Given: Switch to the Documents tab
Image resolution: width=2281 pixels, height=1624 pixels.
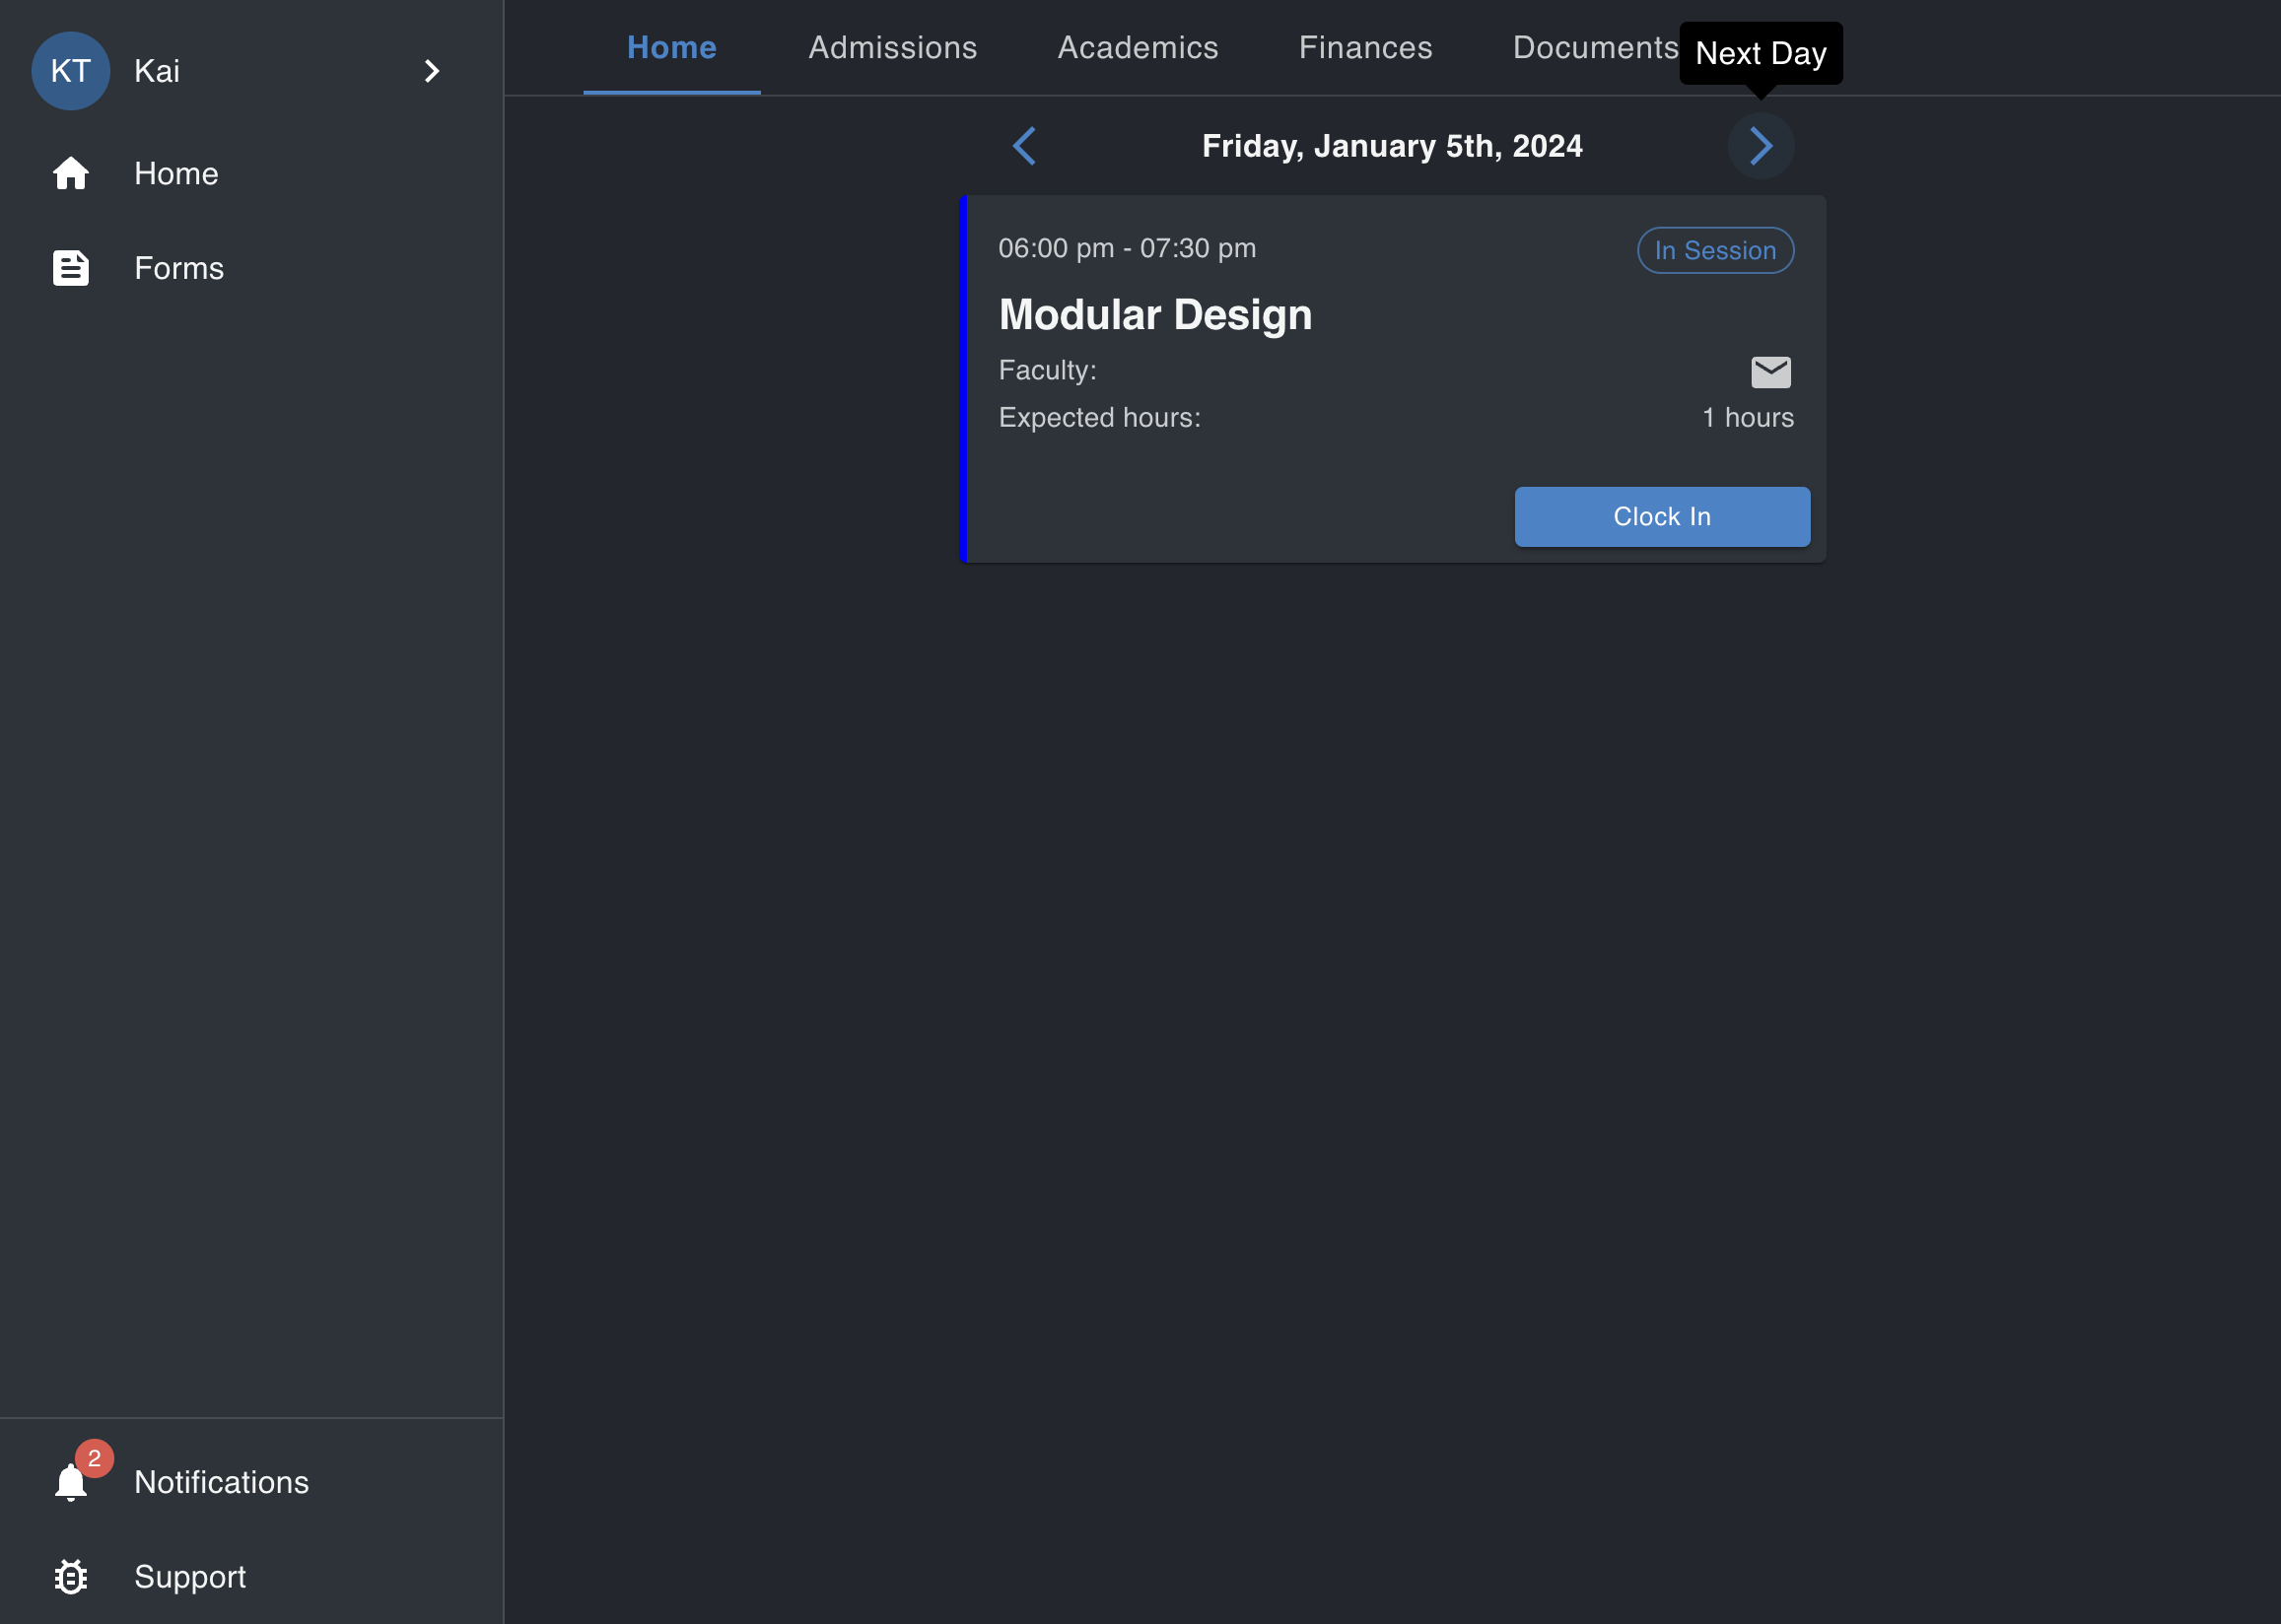Looking at the screenshot, I should tap(1595, 48).
